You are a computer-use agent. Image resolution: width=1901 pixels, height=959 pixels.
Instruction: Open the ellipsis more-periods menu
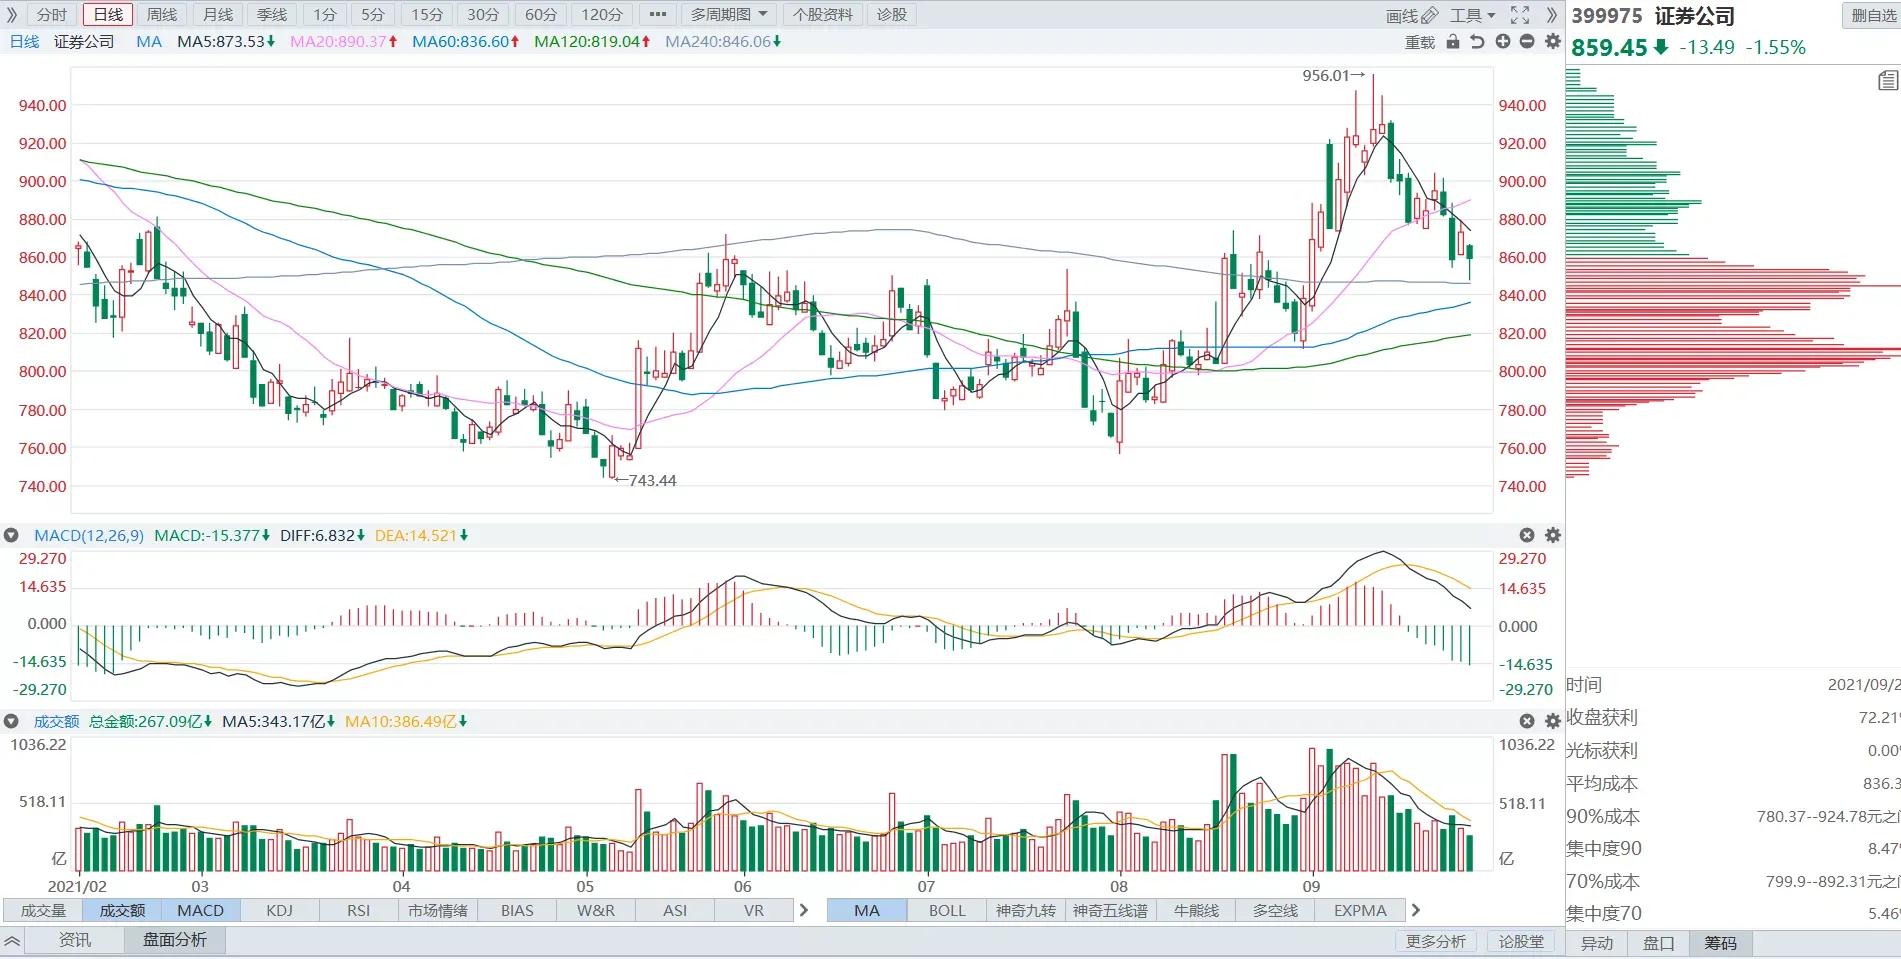point(657,14)
